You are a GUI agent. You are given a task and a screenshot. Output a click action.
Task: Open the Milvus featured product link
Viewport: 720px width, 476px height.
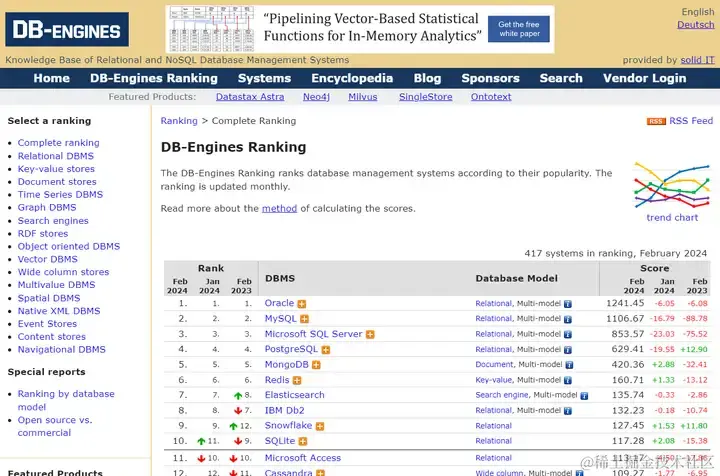363,97
